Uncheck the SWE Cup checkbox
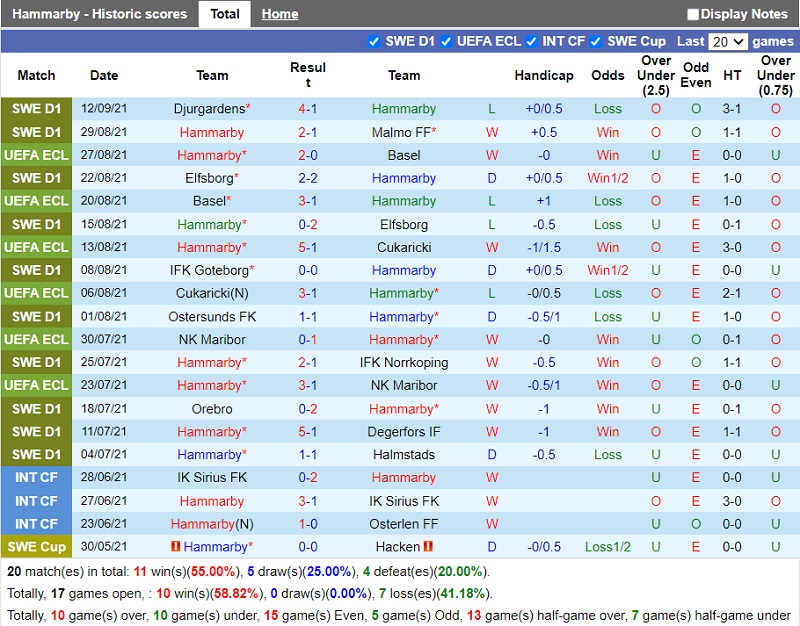The image size is (800, 626). pyautogui.click(x=596, y=41)
